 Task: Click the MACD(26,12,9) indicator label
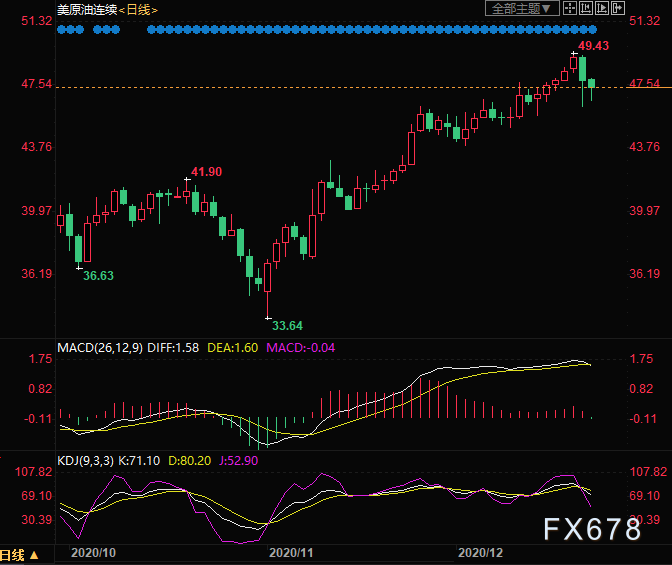(100, 348)
